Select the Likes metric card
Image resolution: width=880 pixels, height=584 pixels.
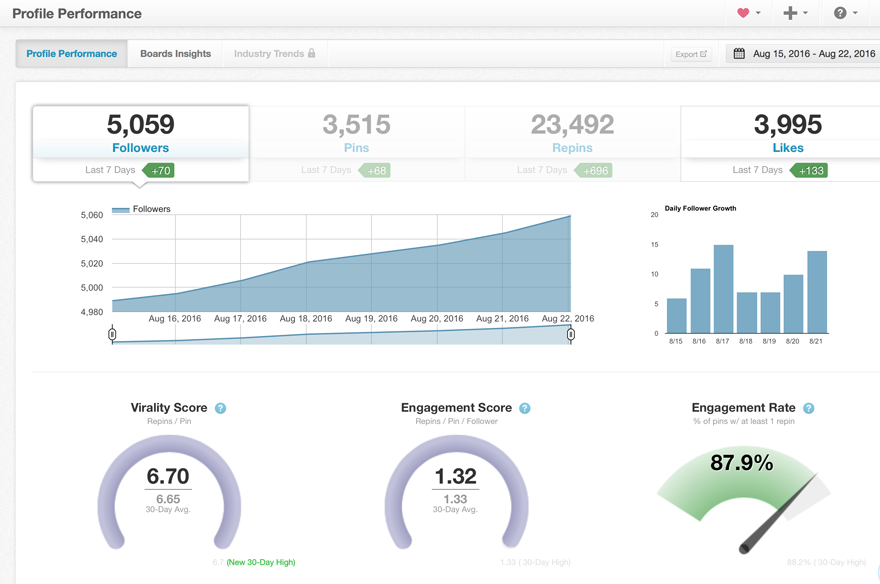(788, 135)
